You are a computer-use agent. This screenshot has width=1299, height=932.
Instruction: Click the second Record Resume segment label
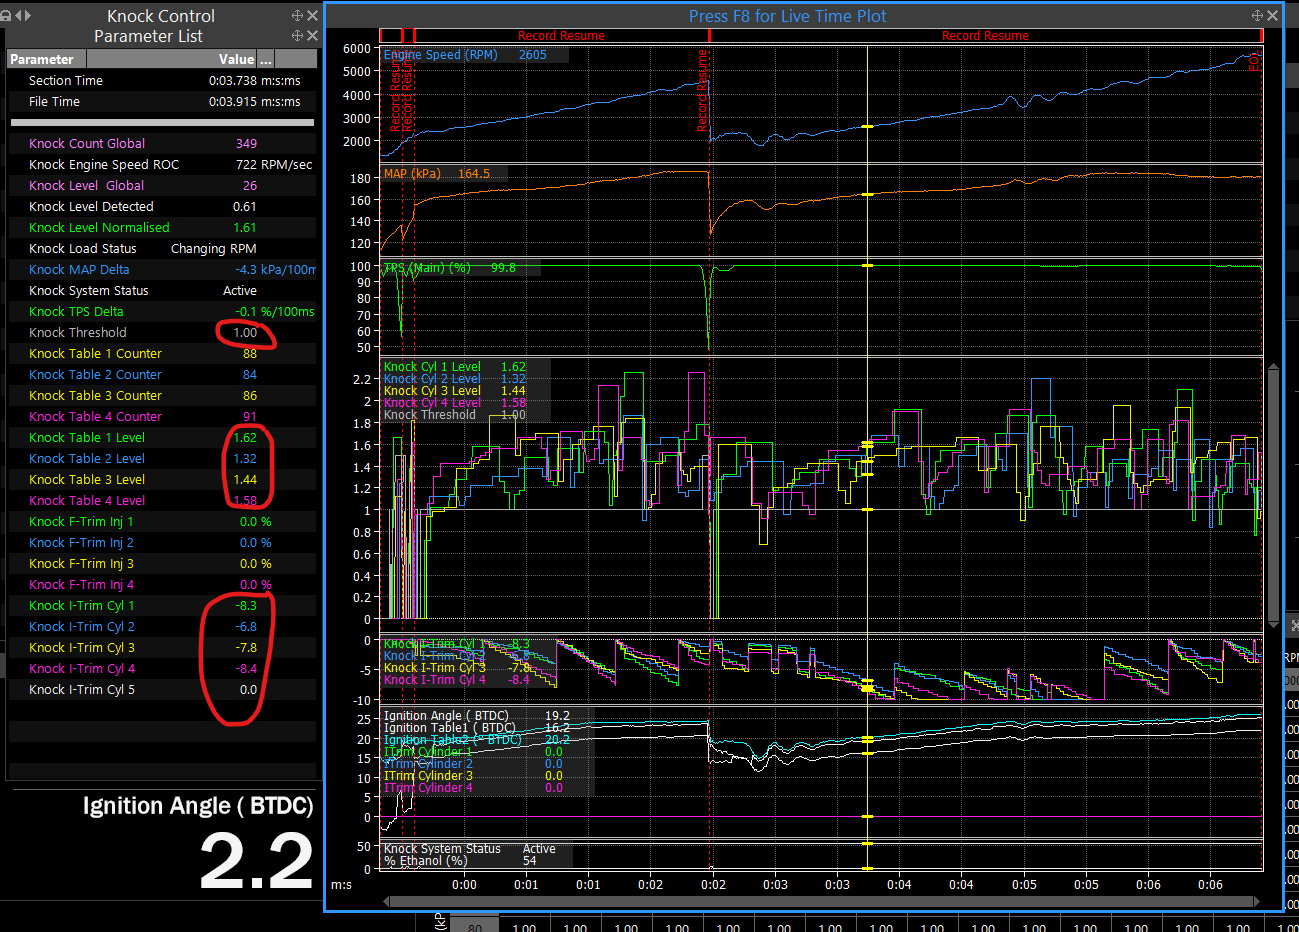985,36
